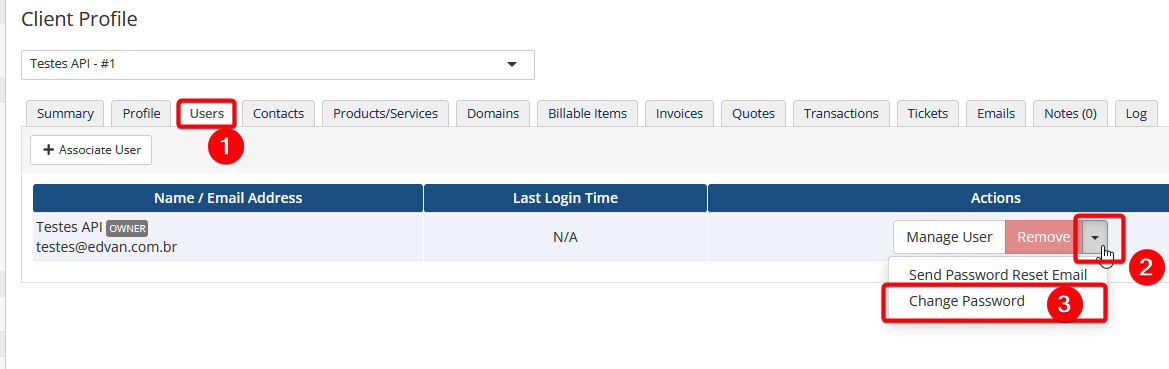Viewport: 1169px width, 369px height.
Task: Expand the Testes API client dropdown
Action: (277, 64)
